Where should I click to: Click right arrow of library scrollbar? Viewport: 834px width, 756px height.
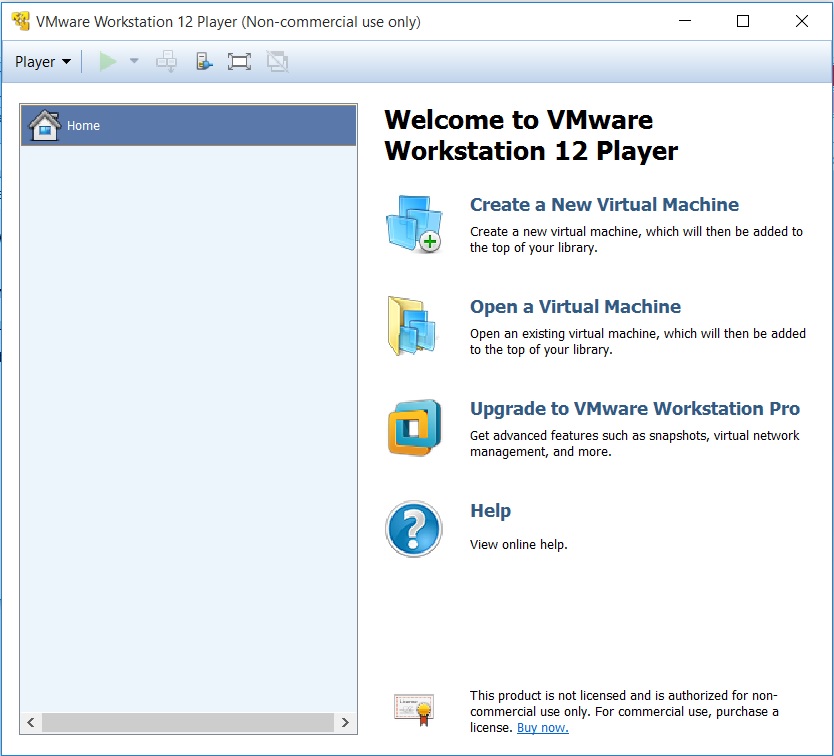point(345,722)
